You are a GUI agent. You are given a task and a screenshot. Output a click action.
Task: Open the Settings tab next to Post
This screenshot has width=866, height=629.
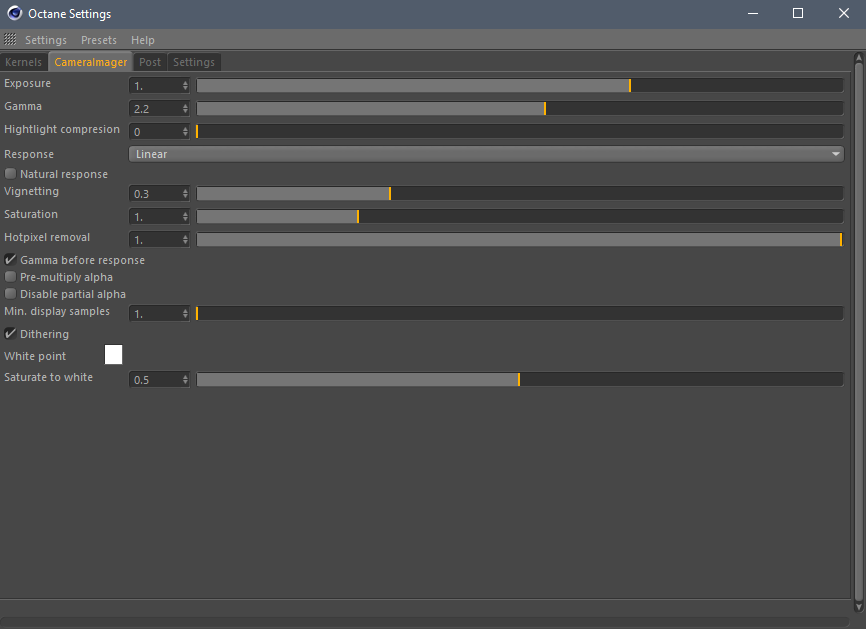[194, 62]
